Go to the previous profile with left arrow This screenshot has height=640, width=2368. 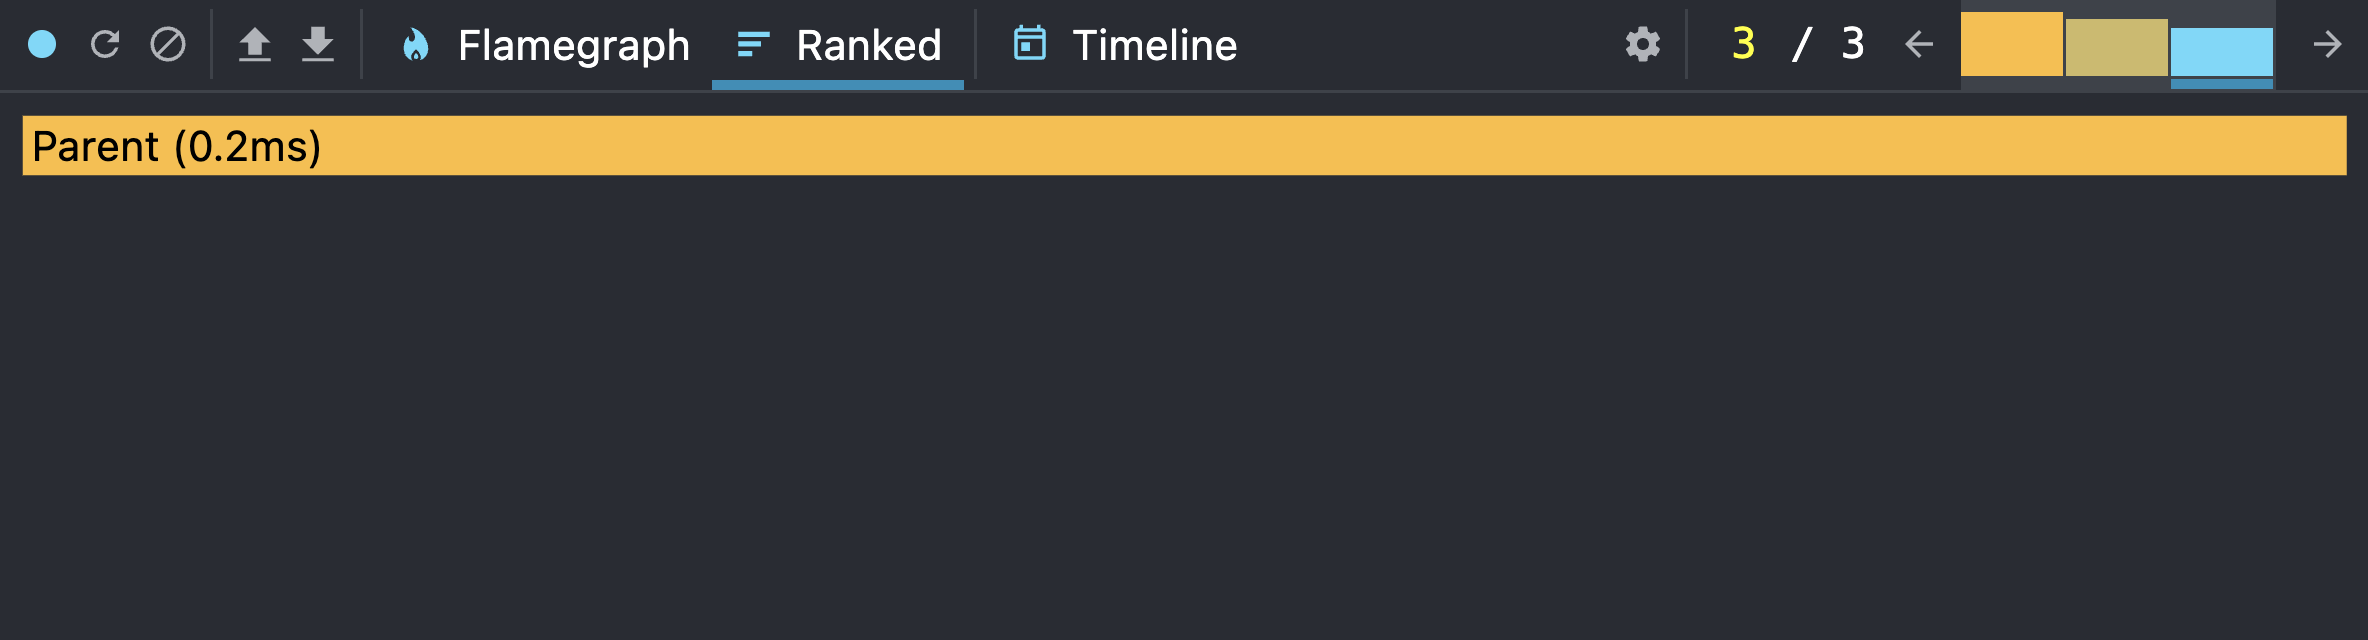[1917, 44]
